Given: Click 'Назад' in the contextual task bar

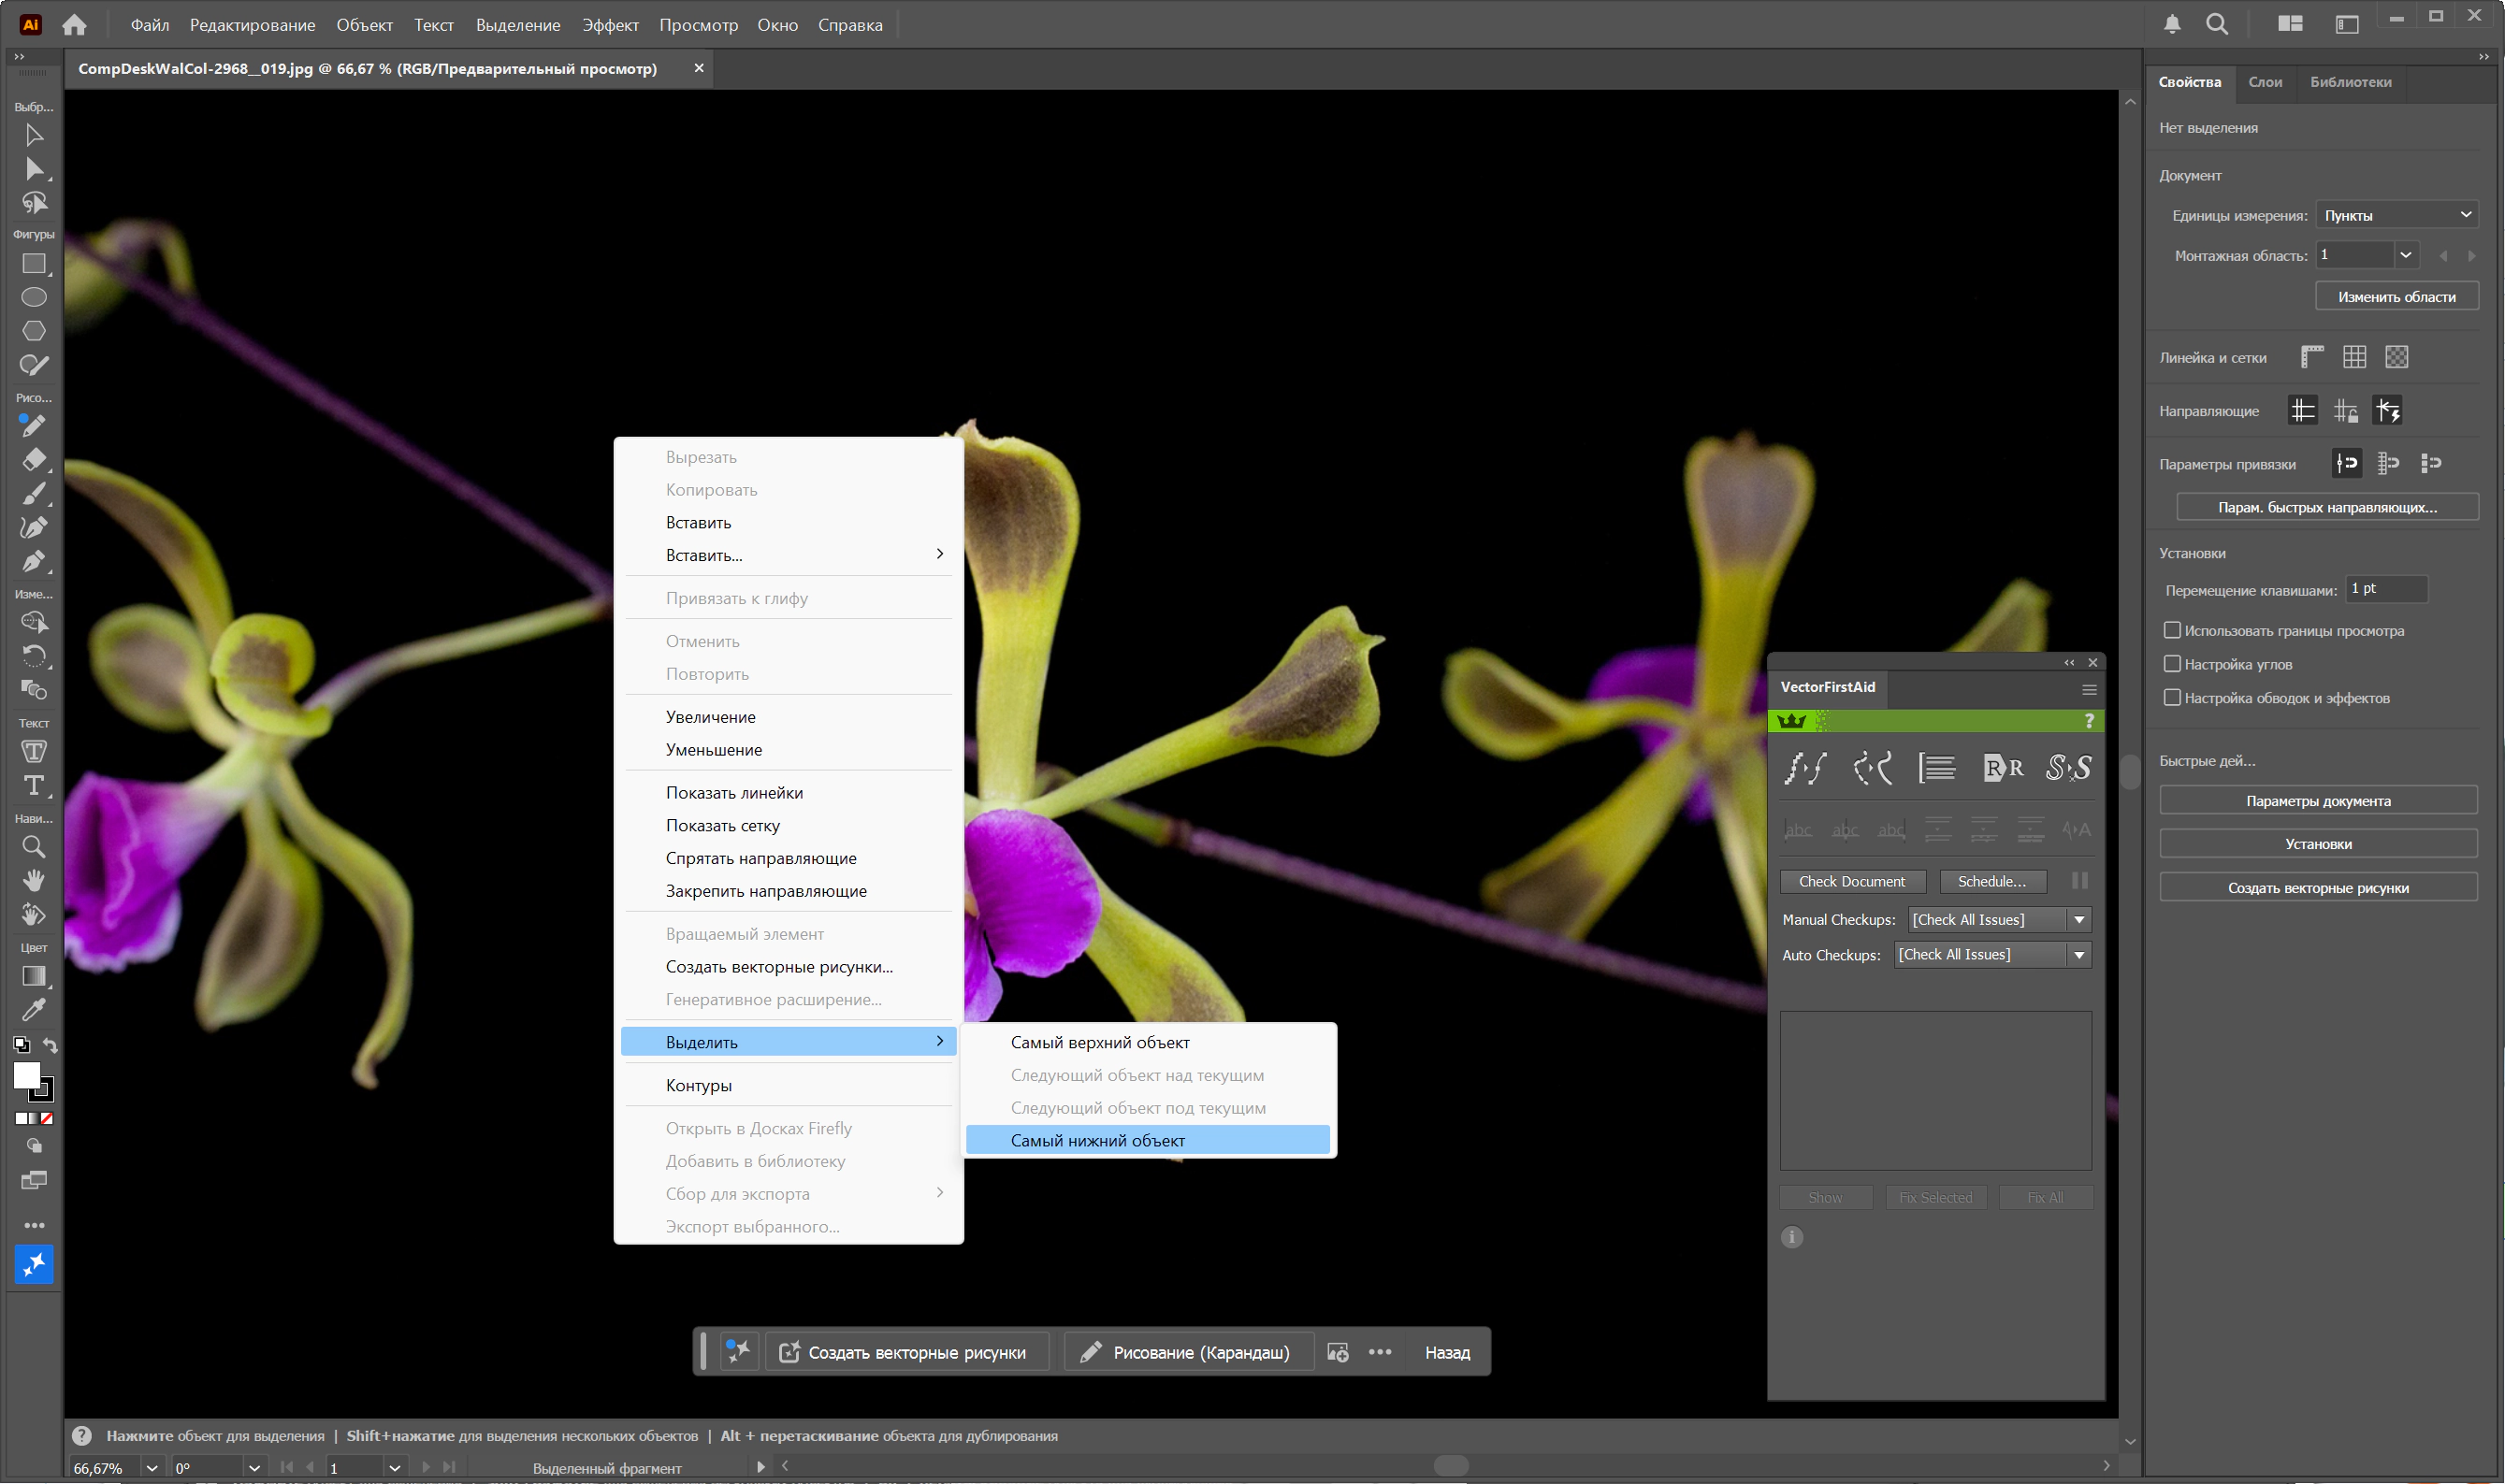Looking at the screenshot, I should click(x=1447, y=1353).
